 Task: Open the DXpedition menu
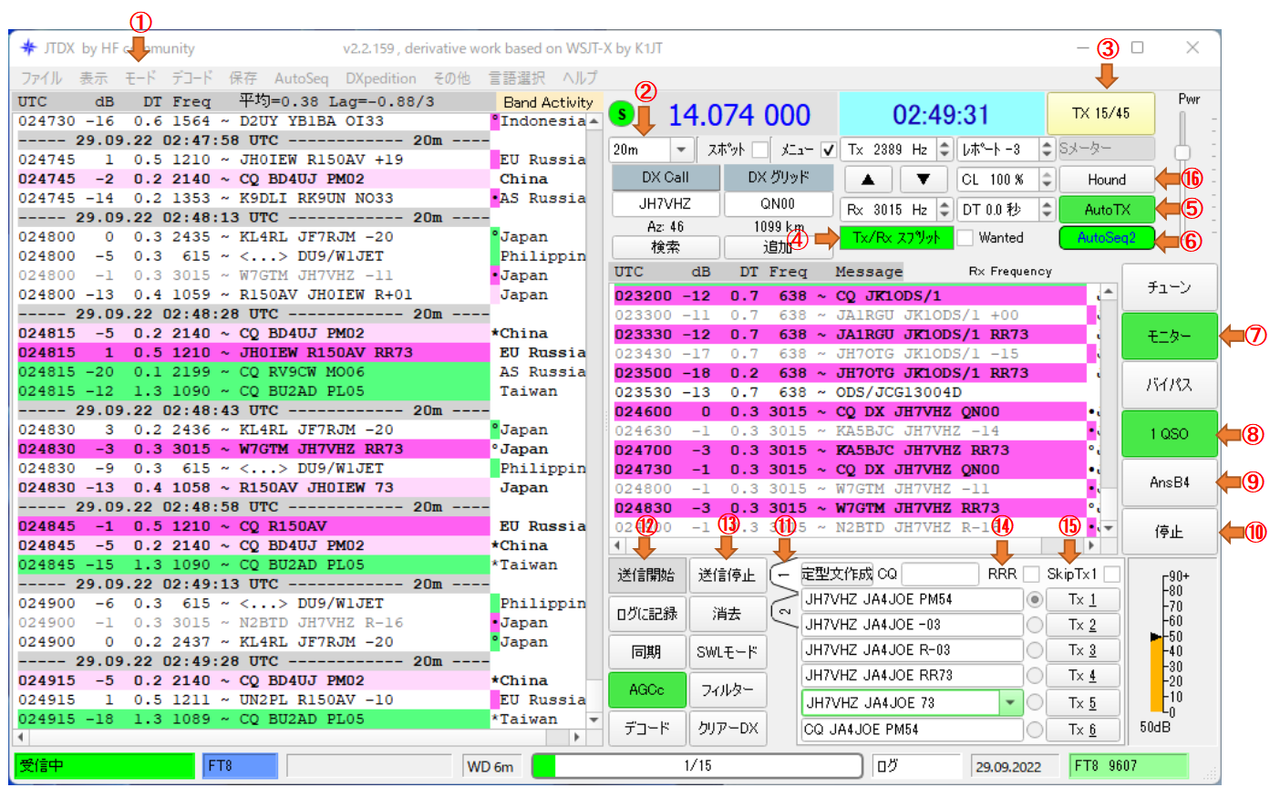click(x=381, y=78)
